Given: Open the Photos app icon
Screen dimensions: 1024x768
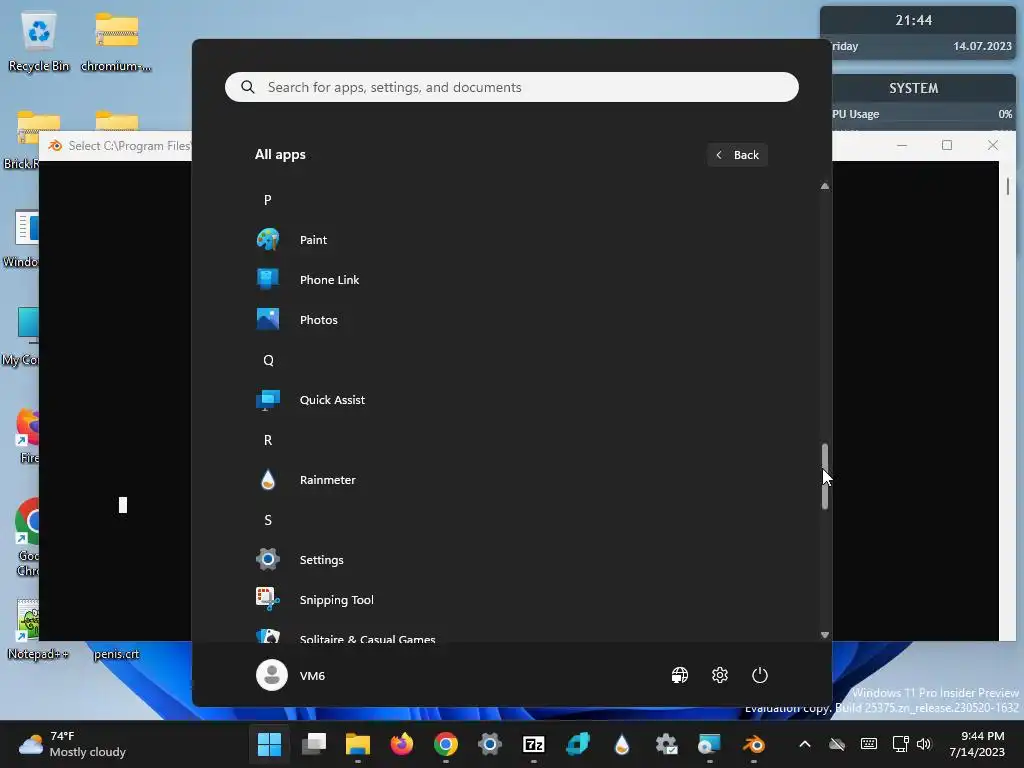Looking at the screenshot, I should (268, 319).
